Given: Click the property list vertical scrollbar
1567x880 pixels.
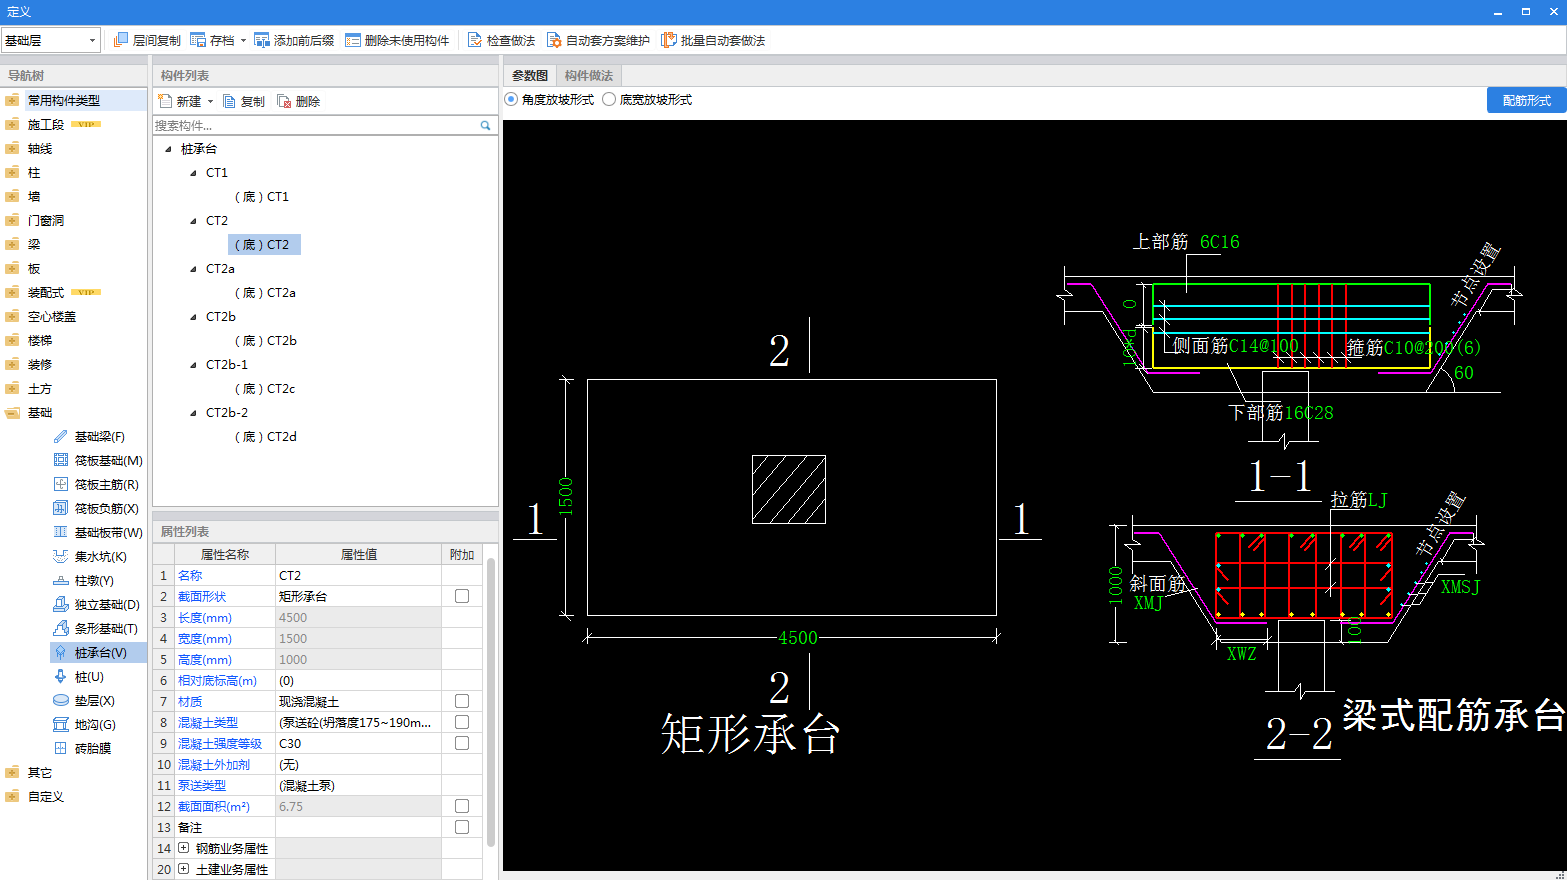Looking at the screenshot, I should [491, 702].
